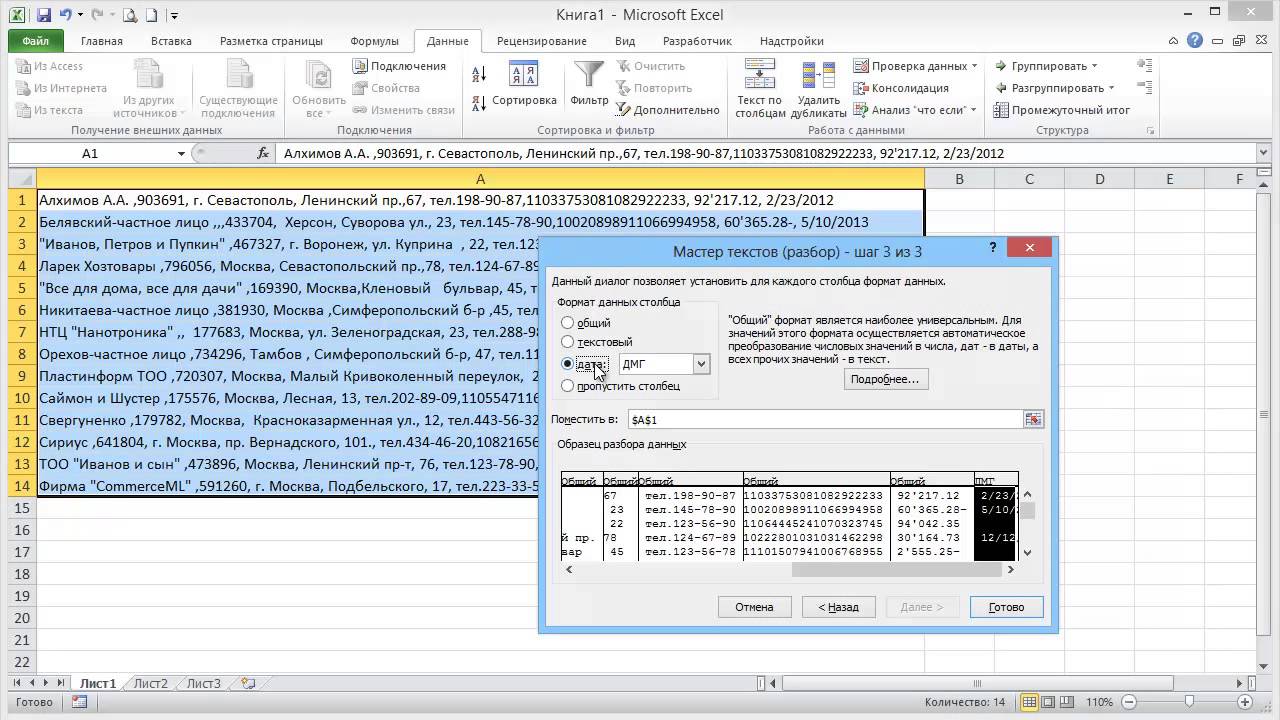Open the ДМГ date format dropdown
This screenshot has height=720, width=1280.
click(701, 364)
